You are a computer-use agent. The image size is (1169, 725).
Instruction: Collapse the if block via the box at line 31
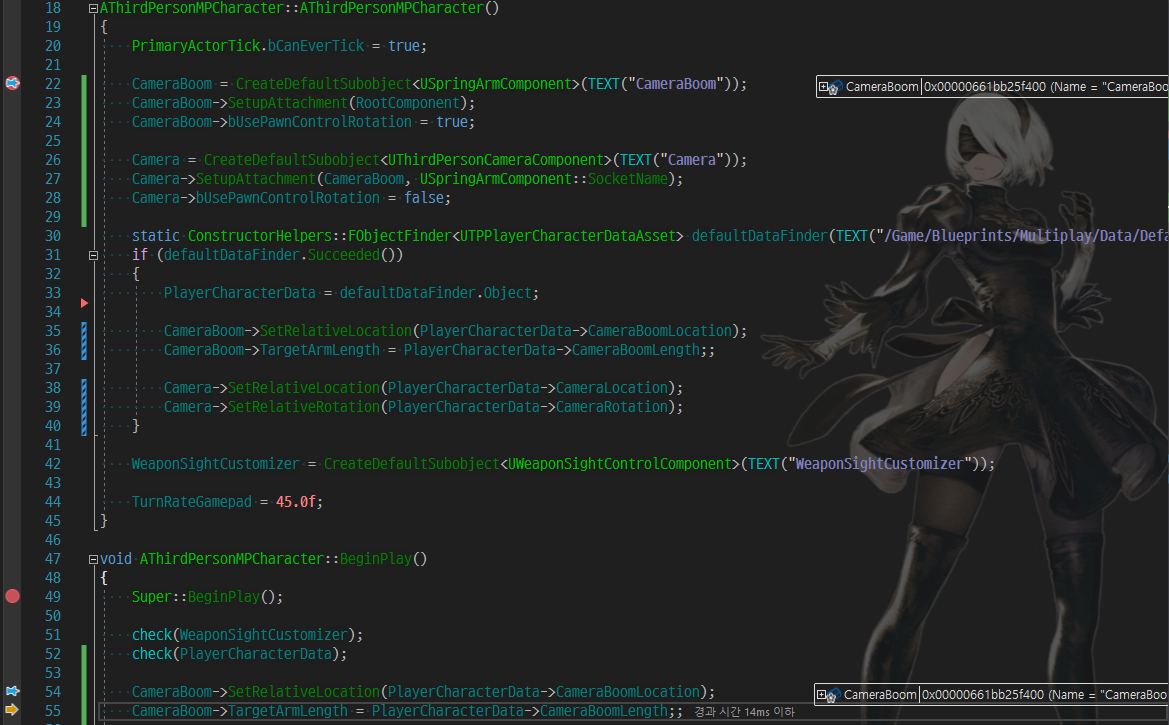pos(92,254)
